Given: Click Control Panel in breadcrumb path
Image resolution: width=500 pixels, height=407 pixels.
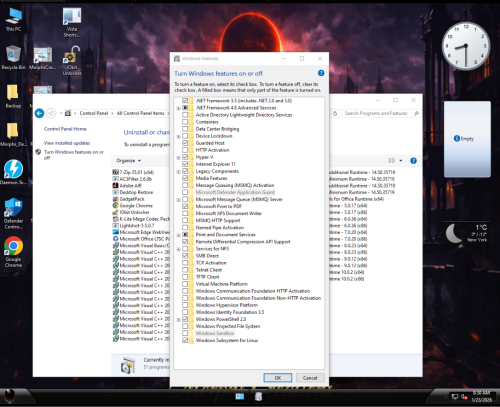Looking at the screenshot, I should [x=94, y=113].
